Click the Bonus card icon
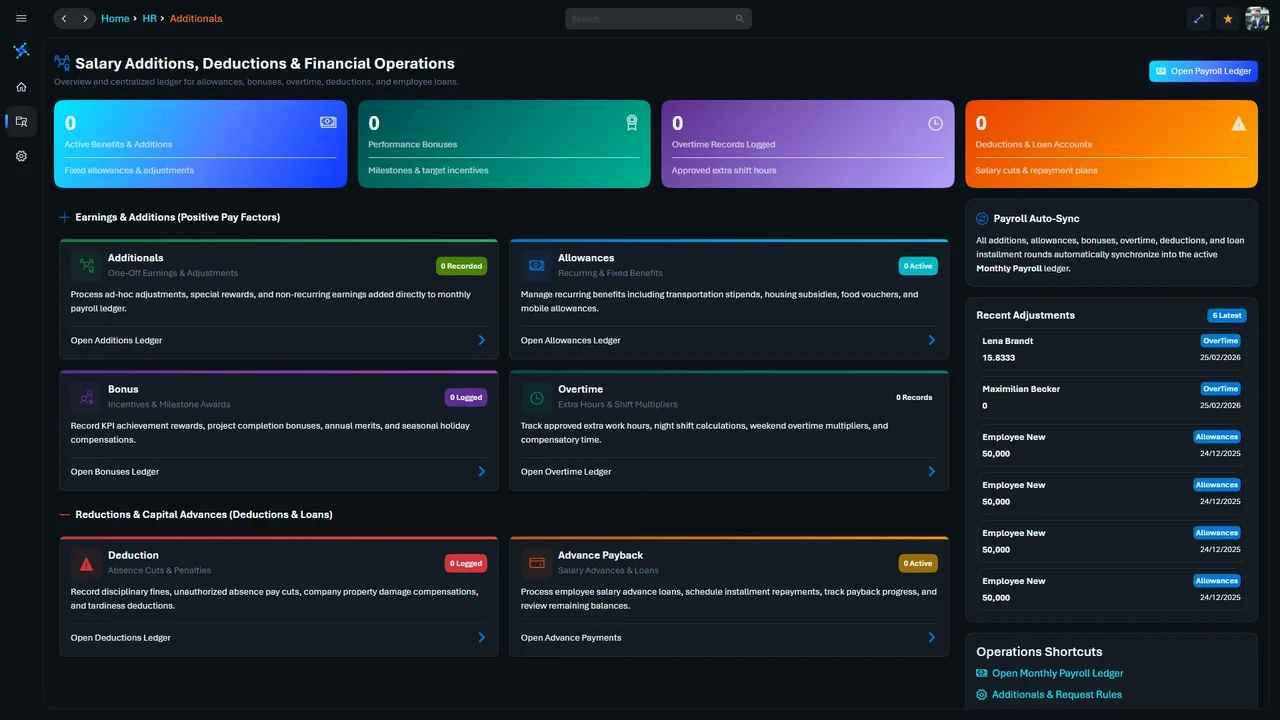 [x=87, y=397]
